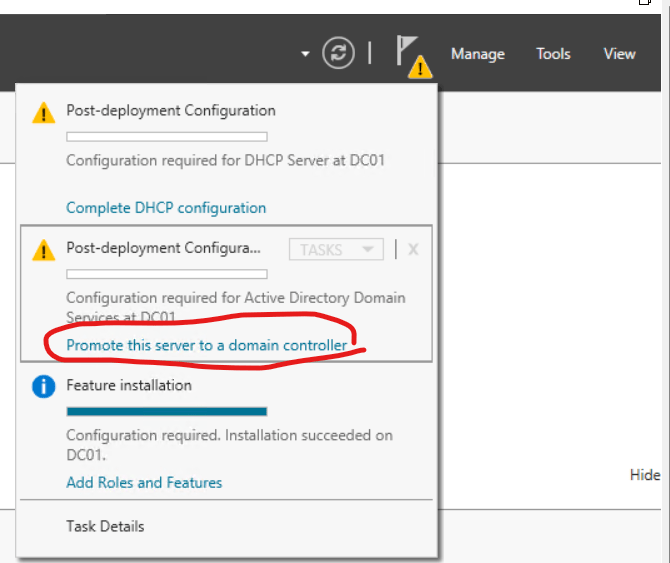This screenshot has height=563, width=670.
Task: Click Promote this server to a domain controller
Action: pos(206,345)
